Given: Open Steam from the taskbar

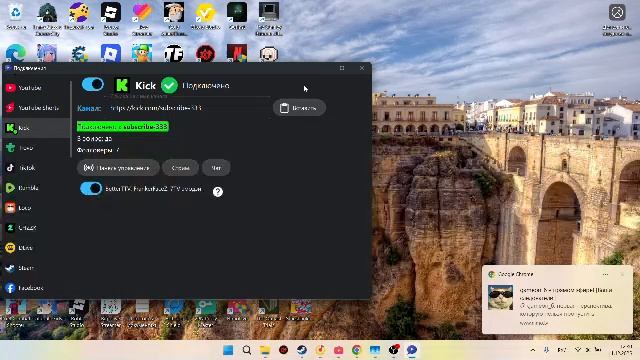Looking at the screenshot, I should [302, 350].
